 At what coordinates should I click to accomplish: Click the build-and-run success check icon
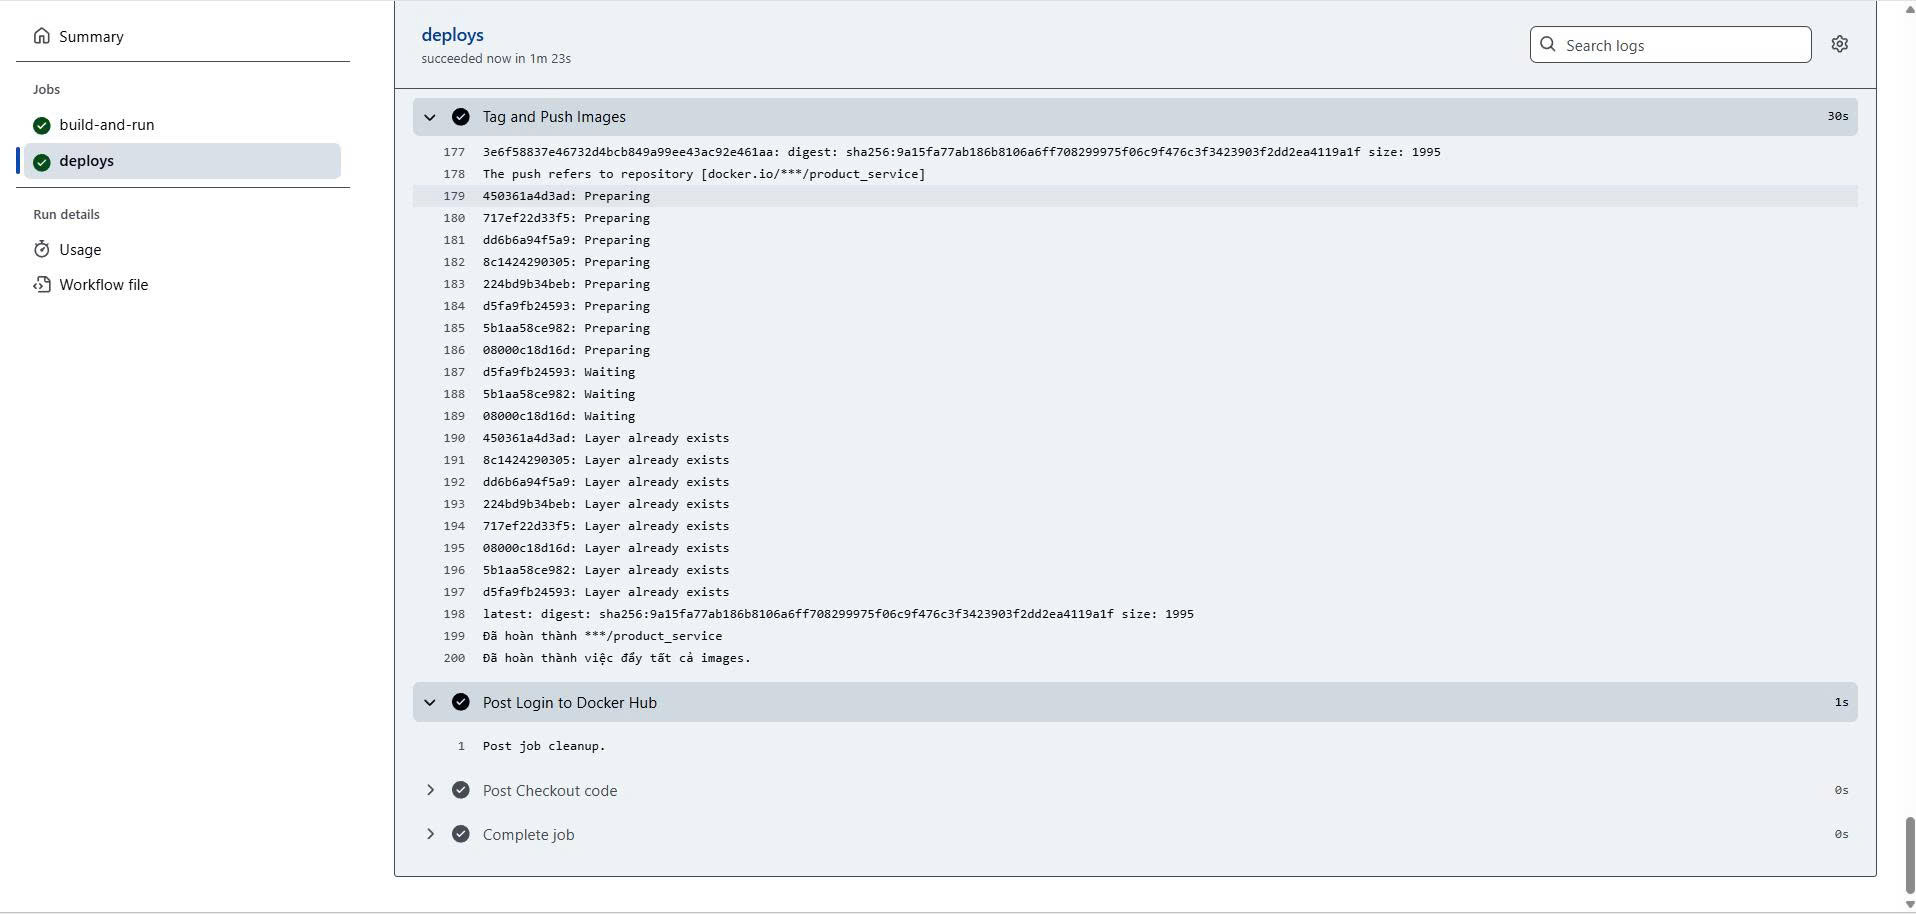(x=41, y=125)
